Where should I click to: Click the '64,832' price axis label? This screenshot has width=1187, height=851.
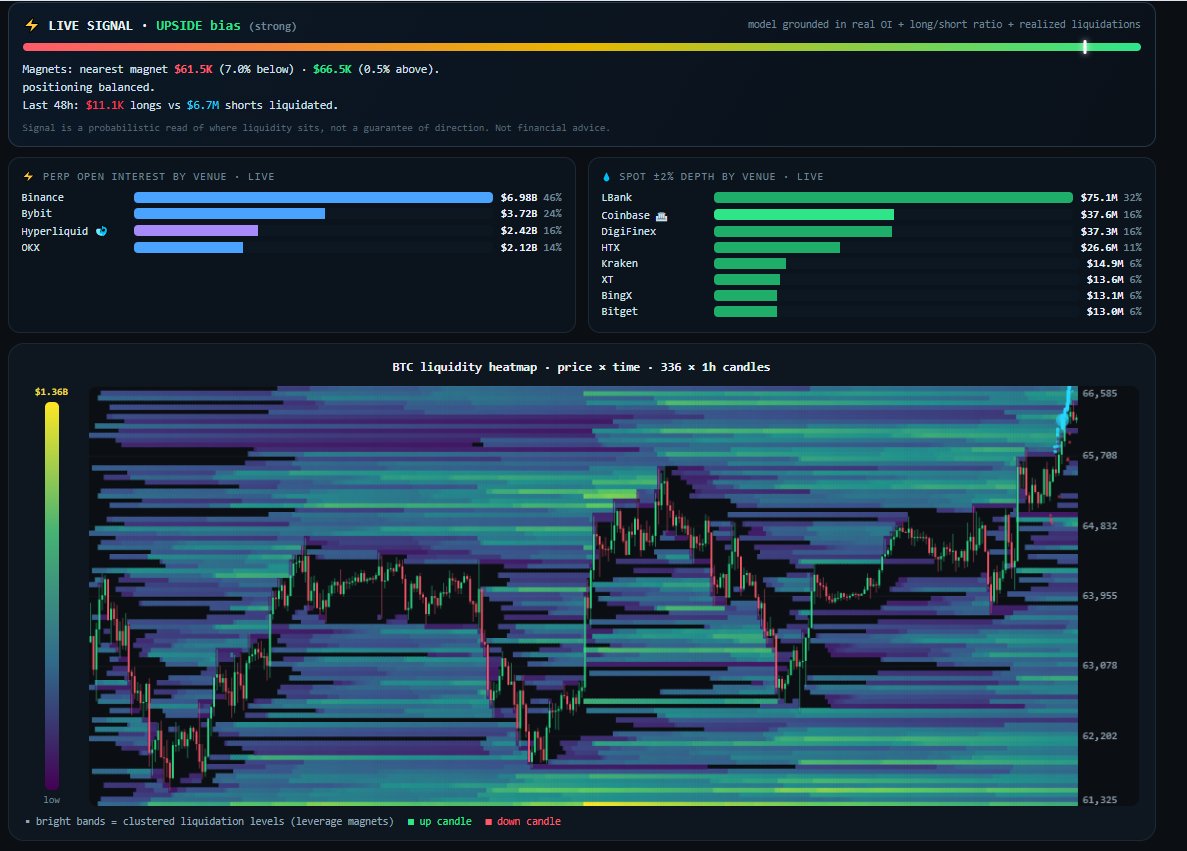1099,526
